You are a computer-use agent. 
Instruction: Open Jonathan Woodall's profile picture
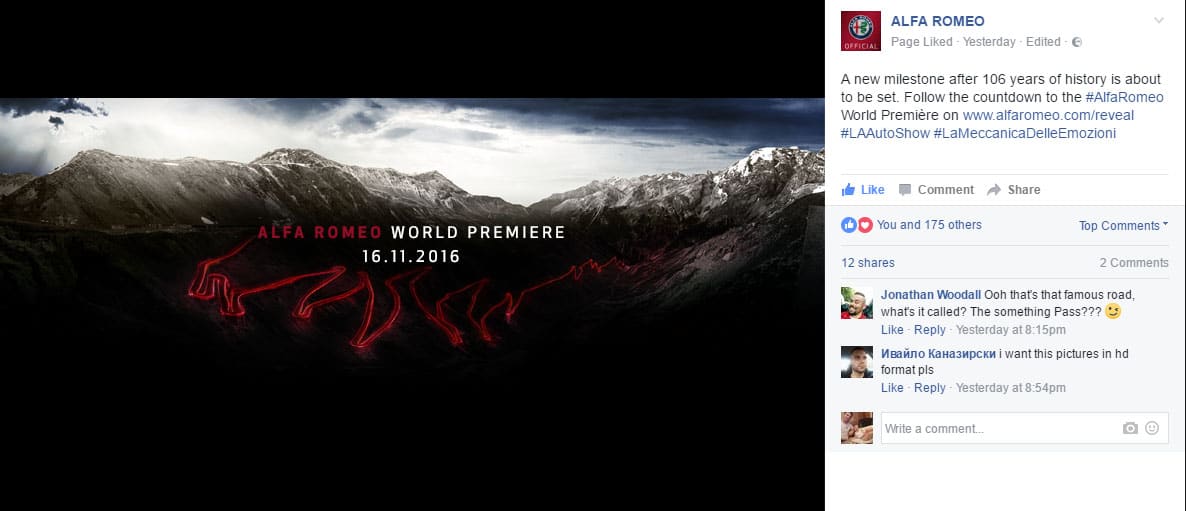click(x=857, y=303)
